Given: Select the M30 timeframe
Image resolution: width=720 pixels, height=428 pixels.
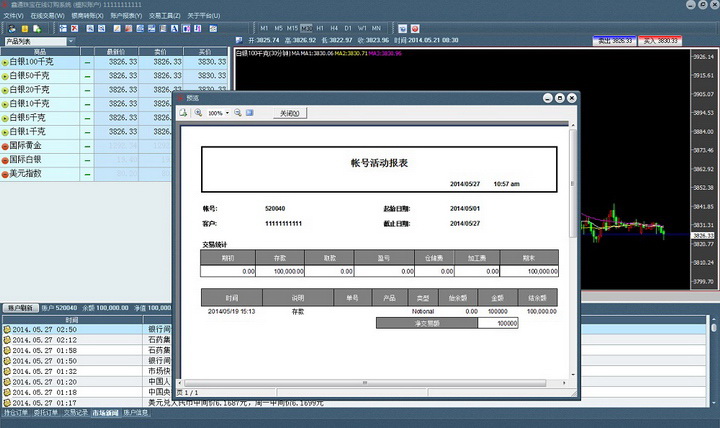Looking at the screenshot, I should click(306, 28).
